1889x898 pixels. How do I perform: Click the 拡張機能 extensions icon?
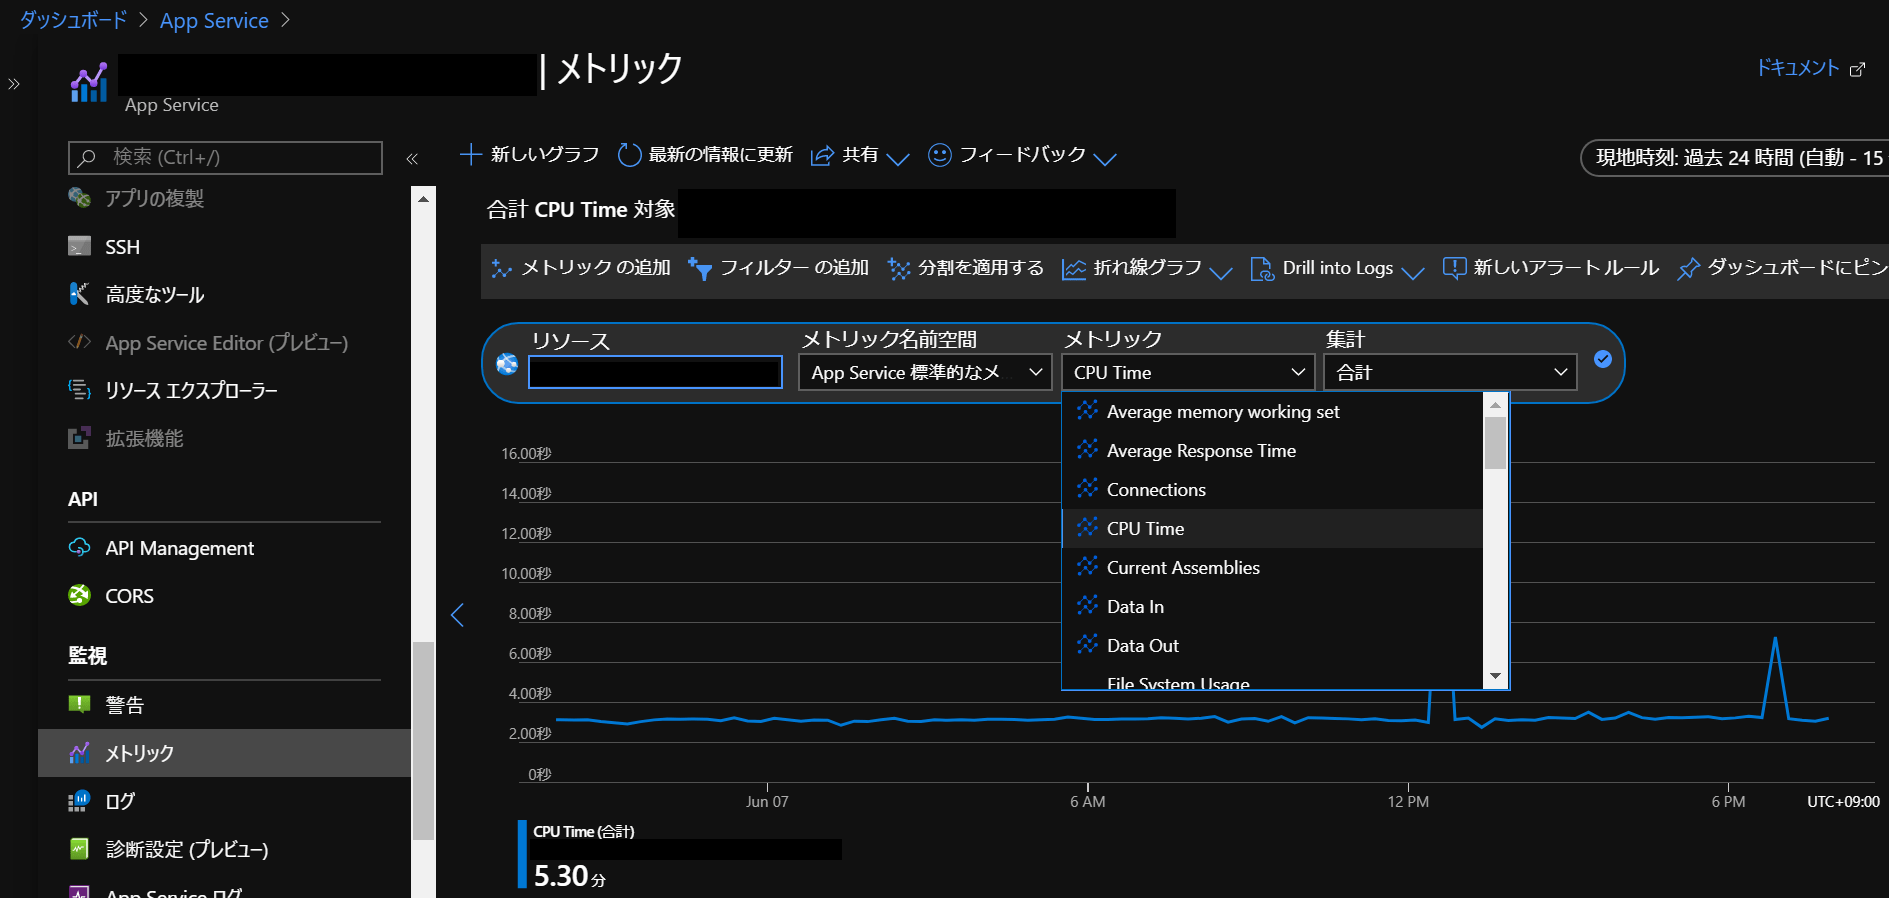coord(79,438)
